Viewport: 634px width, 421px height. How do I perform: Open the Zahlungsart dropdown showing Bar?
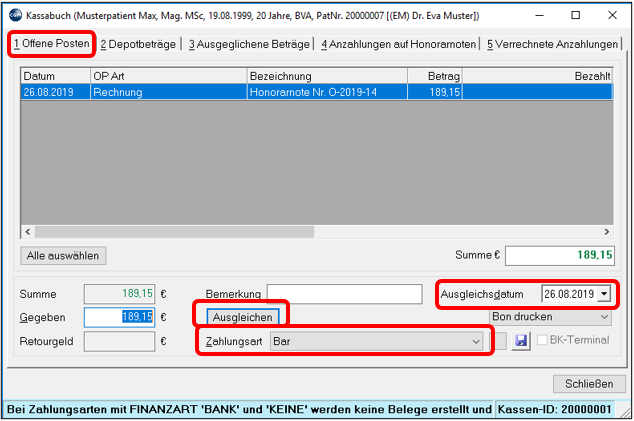click(x=376, y=341)
